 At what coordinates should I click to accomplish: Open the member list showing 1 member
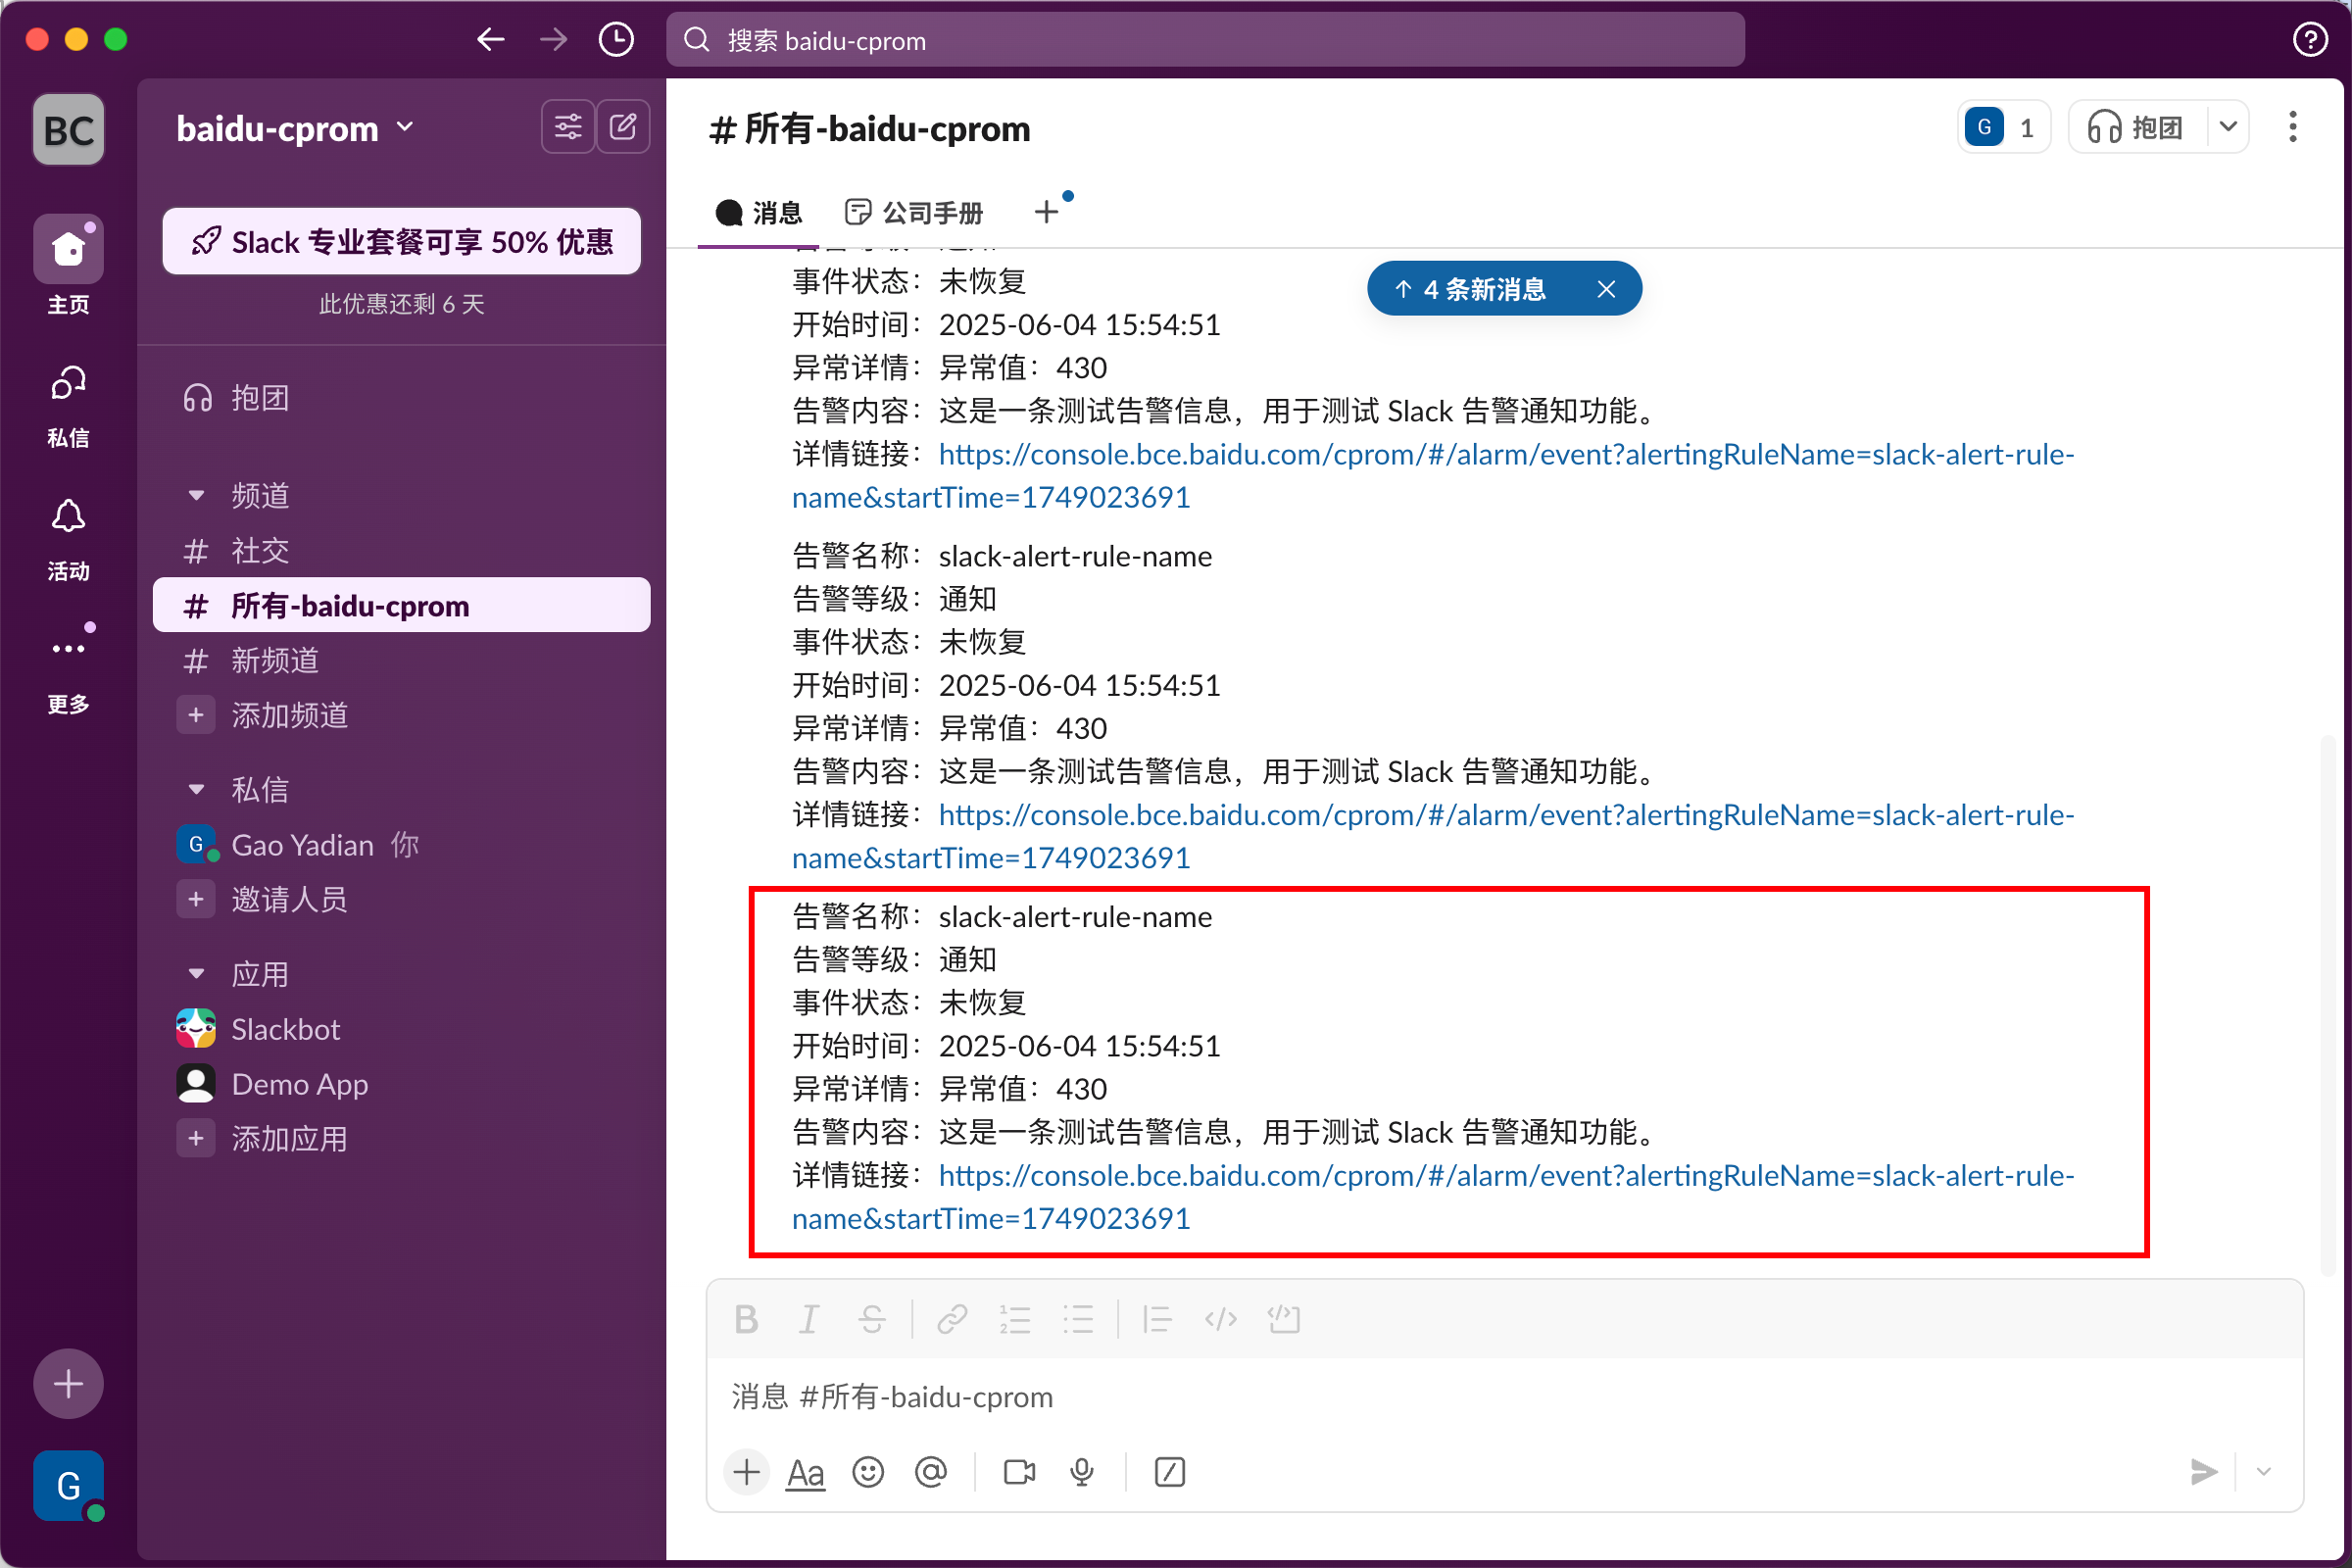(x=2003, y=127)
